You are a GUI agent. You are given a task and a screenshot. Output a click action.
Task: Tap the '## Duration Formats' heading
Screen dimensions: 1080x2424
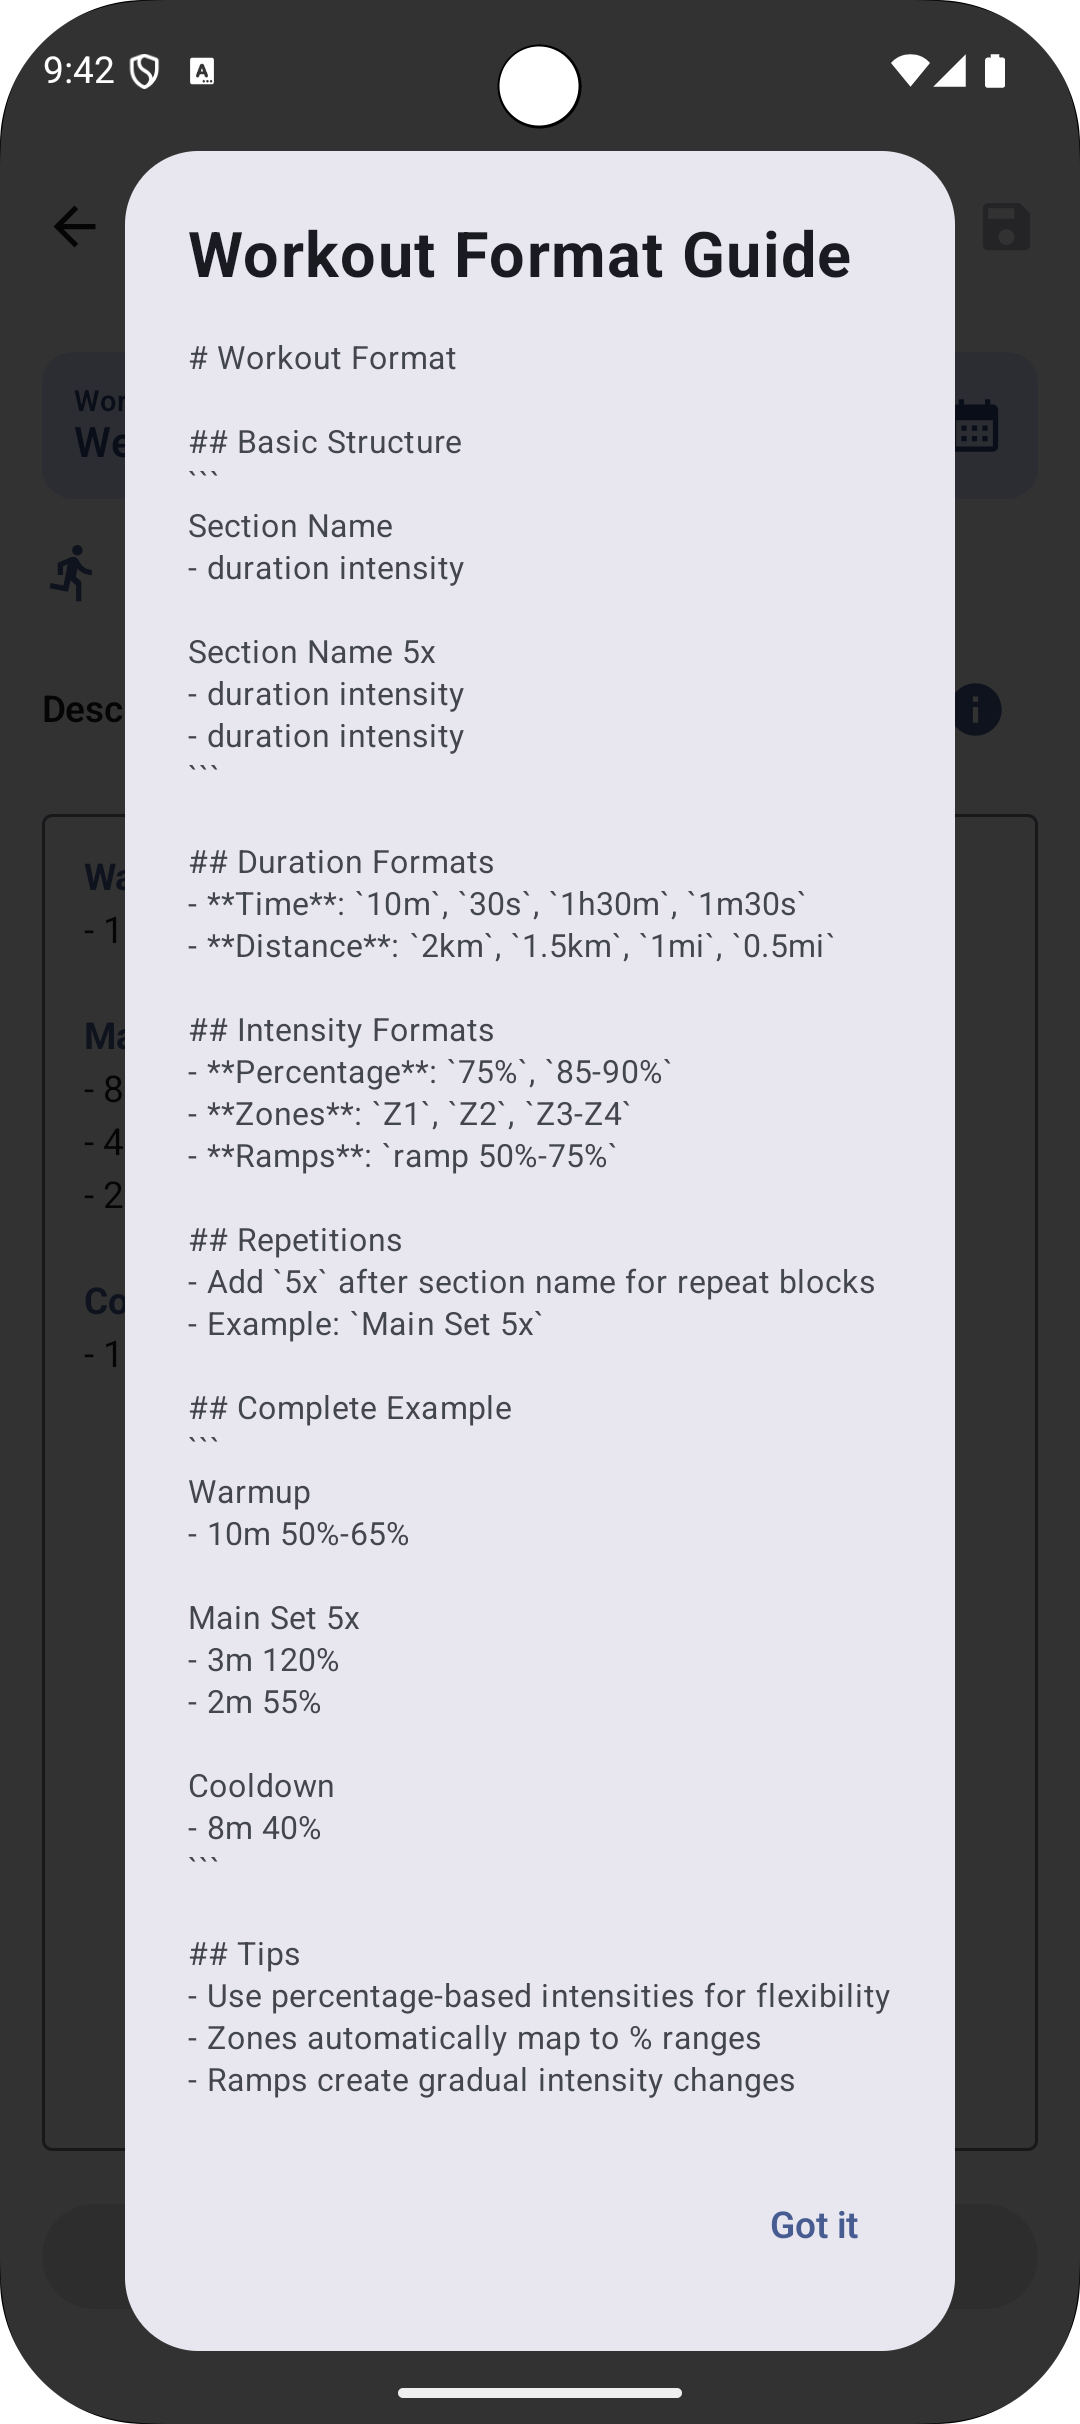341,862
